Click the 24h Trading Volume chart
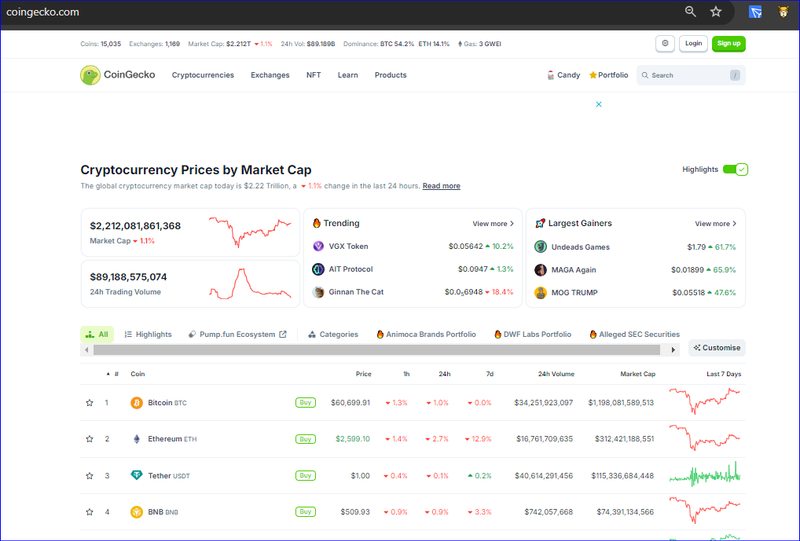The height and width of the screenshot is (541, 800). point(250,283)
